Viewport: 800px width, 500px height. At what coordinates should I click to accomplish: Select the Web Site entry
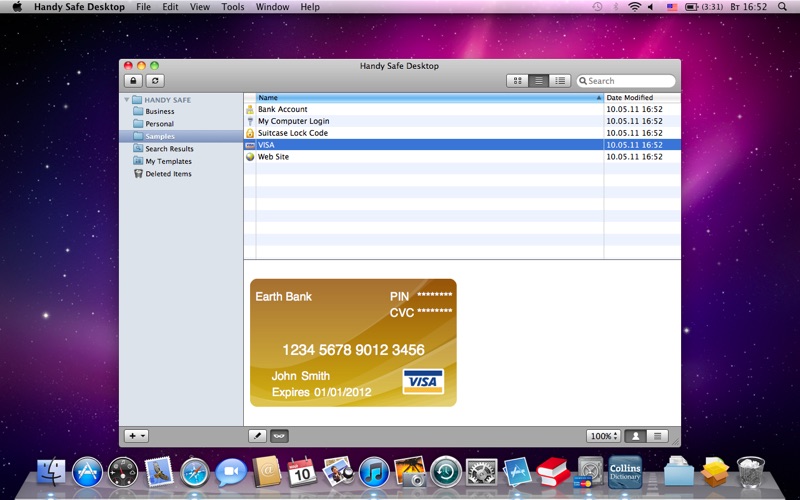pyautogui.click(x=462, y=157)
